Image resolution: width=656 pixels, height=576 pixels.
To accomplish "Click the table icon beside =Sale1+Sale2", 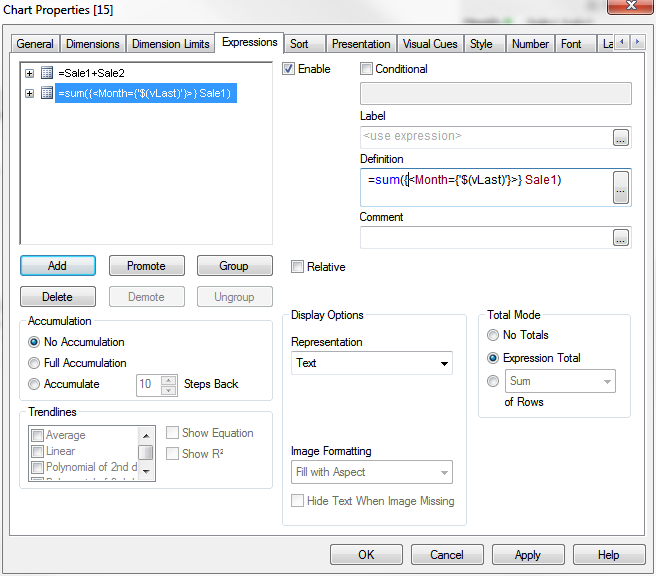I will (47, 73).
